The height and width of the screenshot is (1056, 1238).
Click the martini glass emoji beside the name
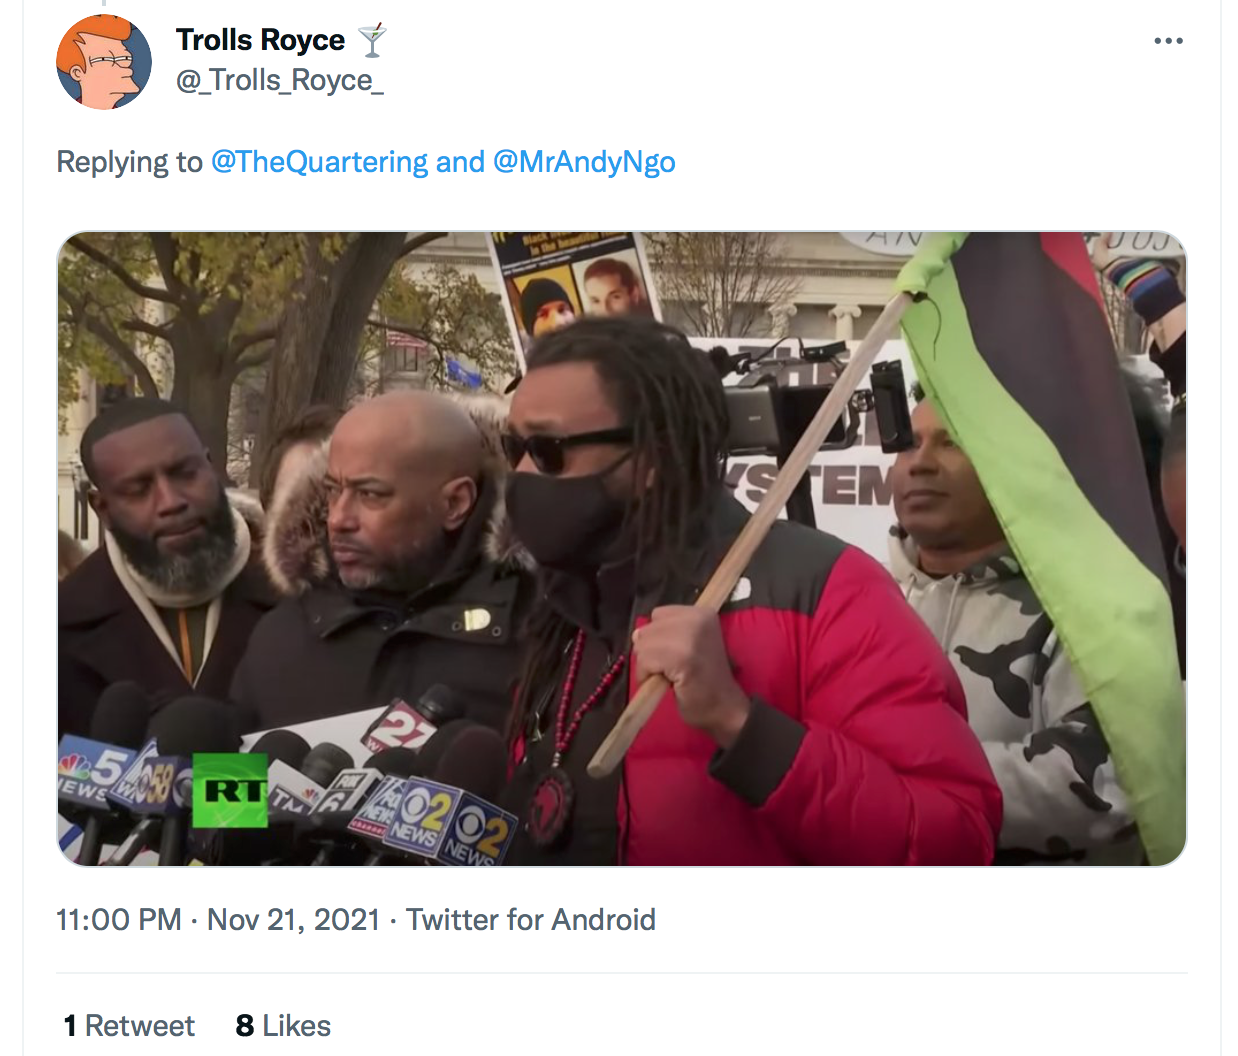(x=372, y=40)
